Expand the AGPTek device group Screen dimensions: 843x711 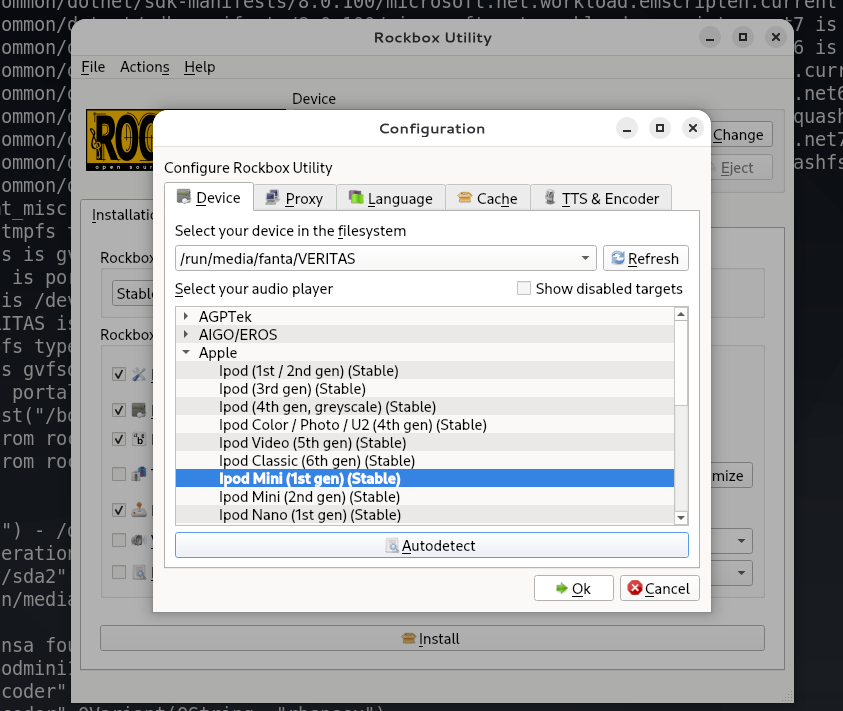point(186,316)
